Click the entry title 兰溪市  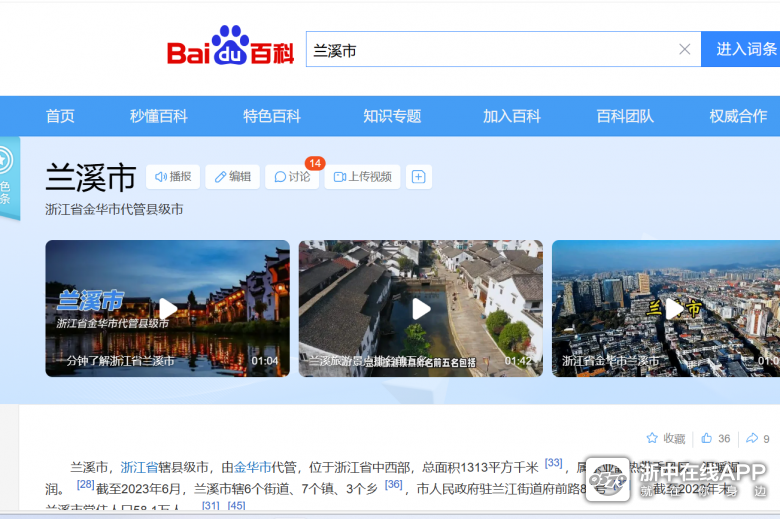click(91, 178)
